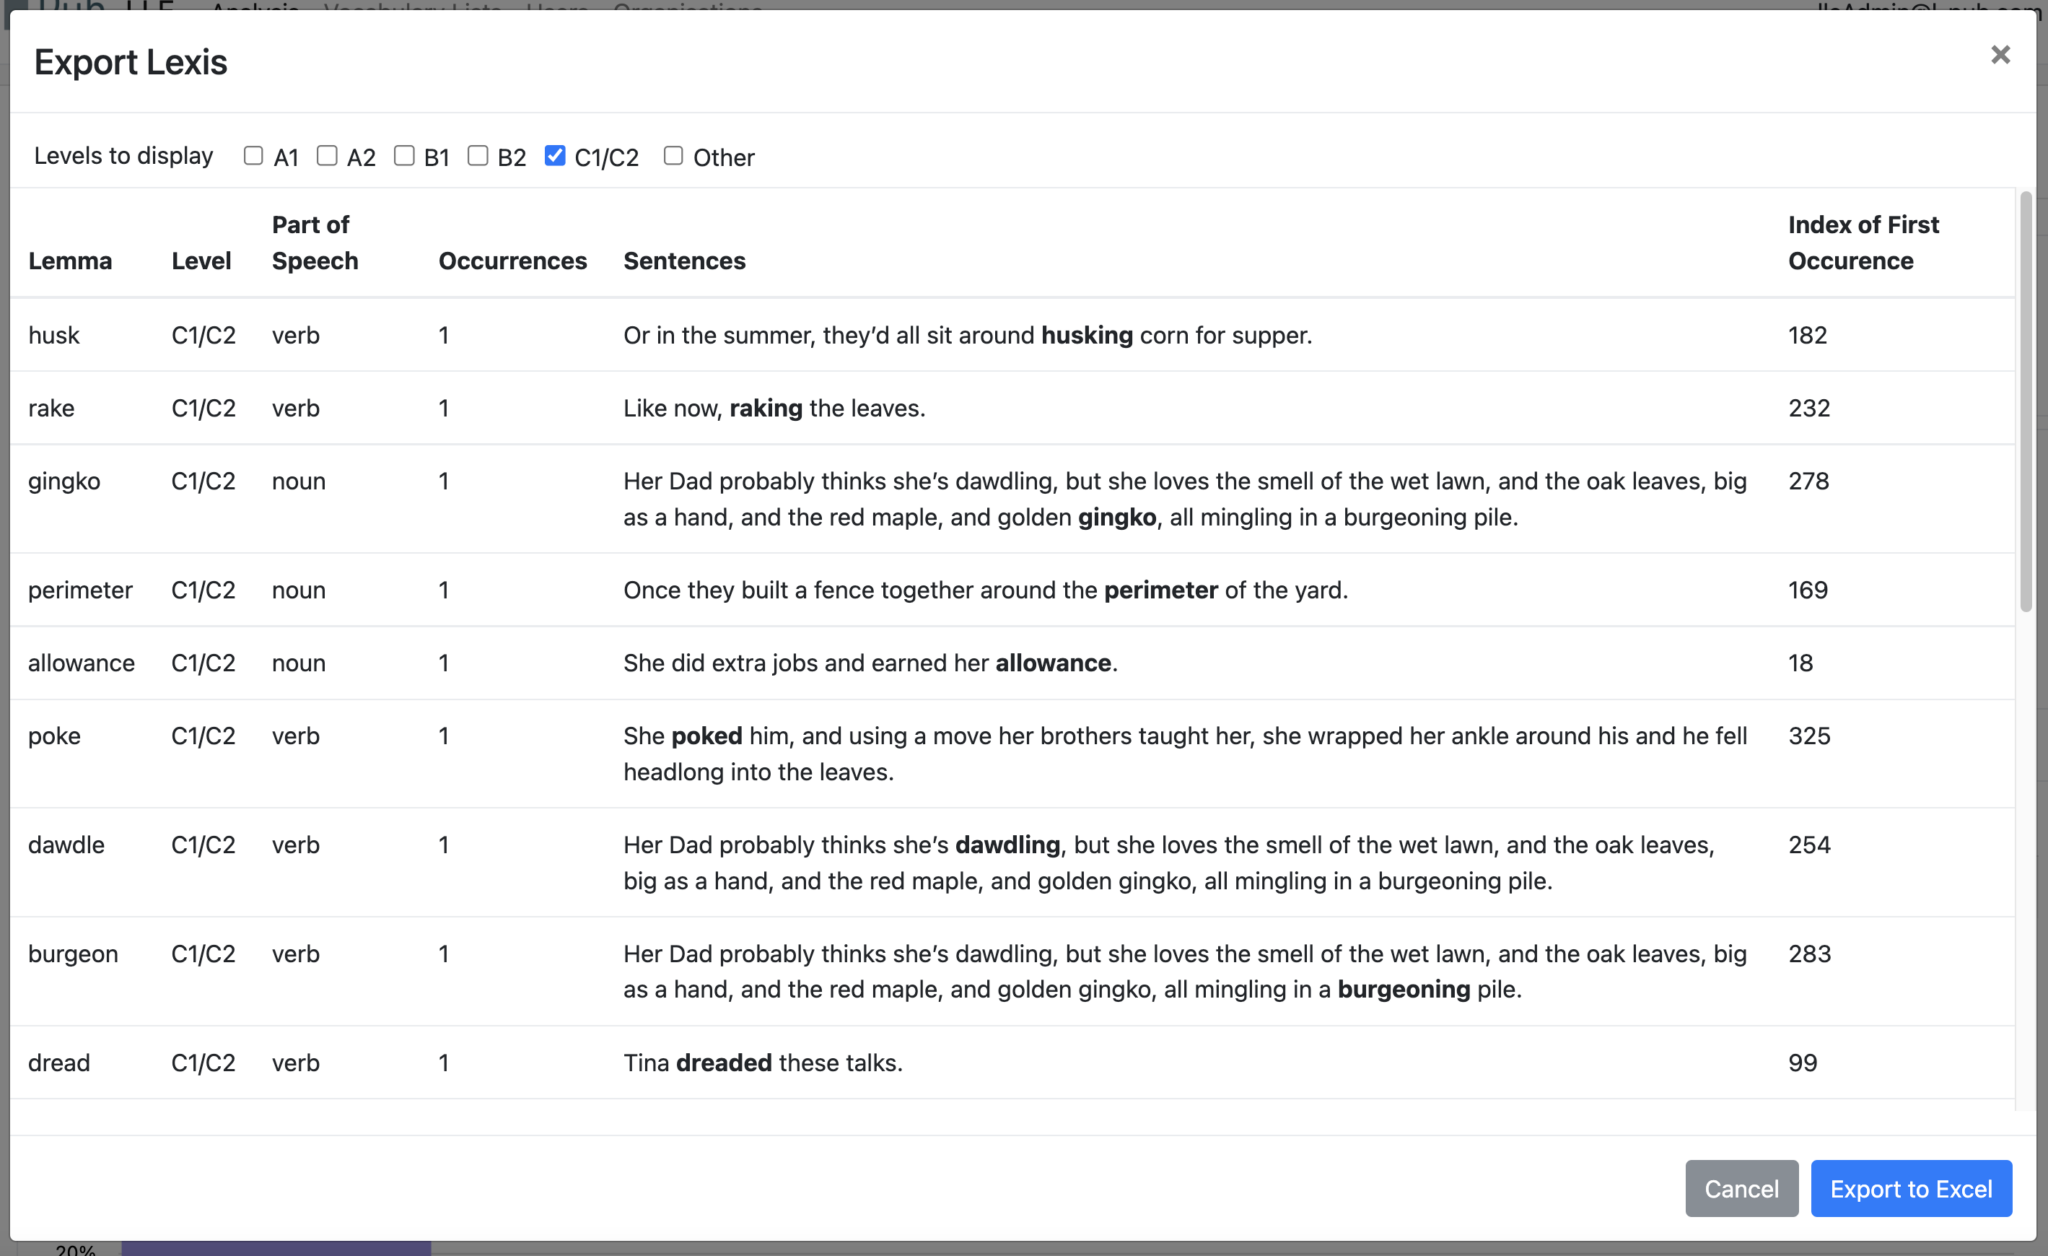Click the dread lemma cell
The width and height of the screenshot is (2048, 1256).
pyautogui.click(x=59, y=1063)
